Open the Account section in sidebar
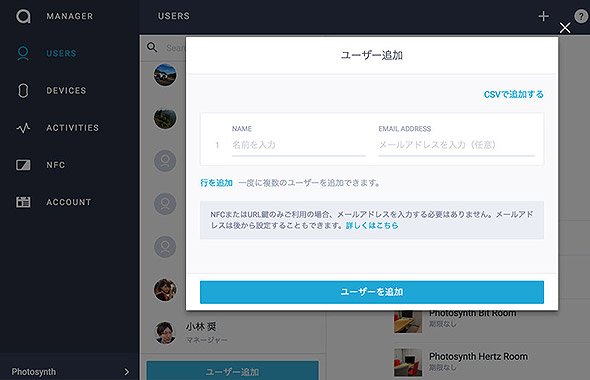The width and height of the screenshot is (590, 380). pos(69,202)
